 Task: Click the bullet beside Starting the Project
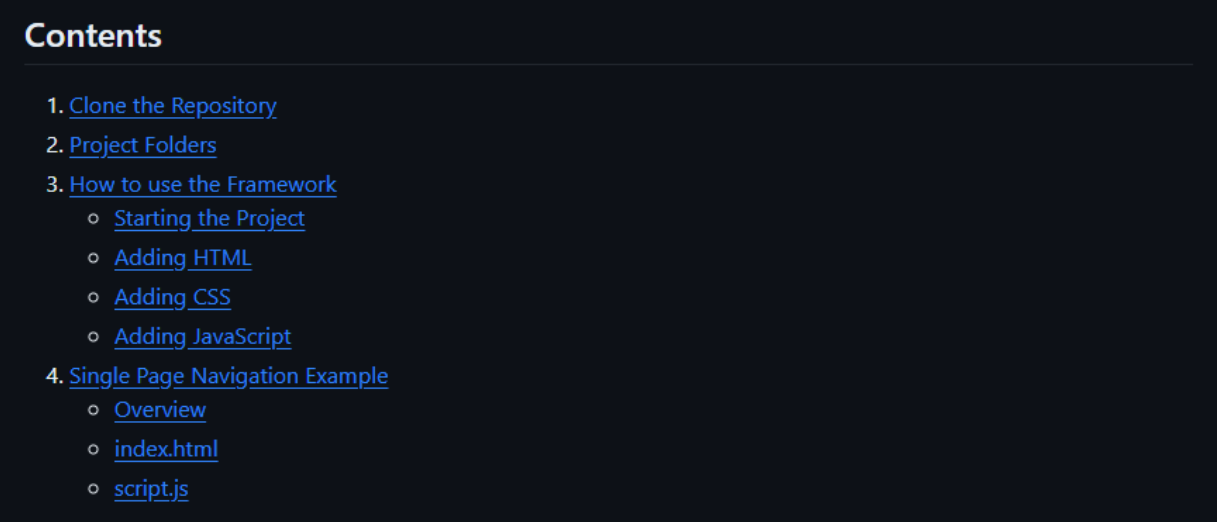[x=94, y=218]
